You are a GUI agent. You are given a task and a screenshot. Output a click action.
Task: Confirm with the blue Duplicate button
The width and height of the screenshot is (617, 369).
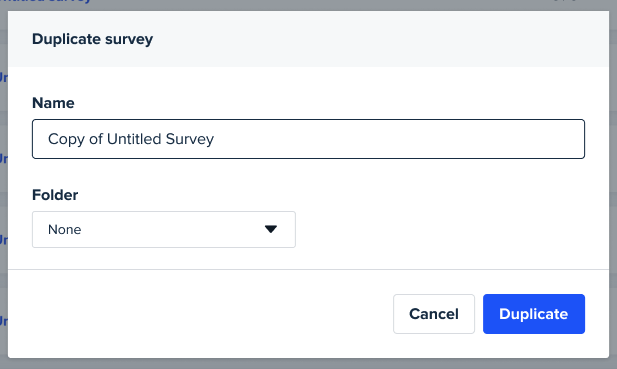[x=534, y=314]
